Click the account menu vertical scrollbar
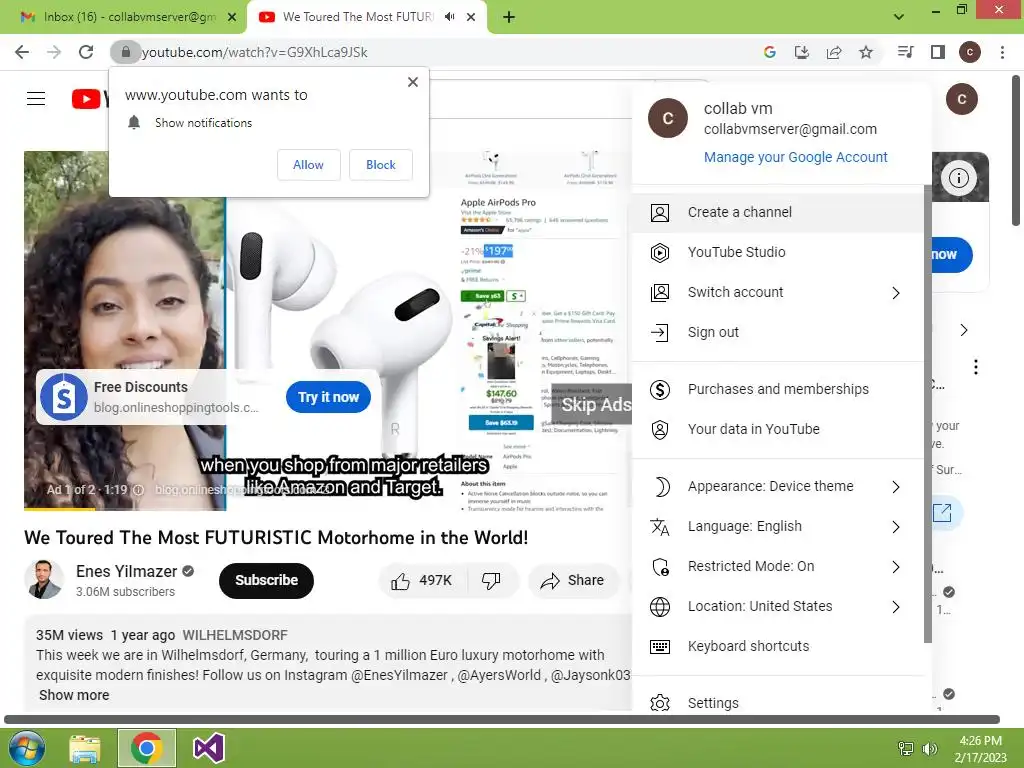The height and width of the screenshot is (768, 1024). [x=927, y=413]
